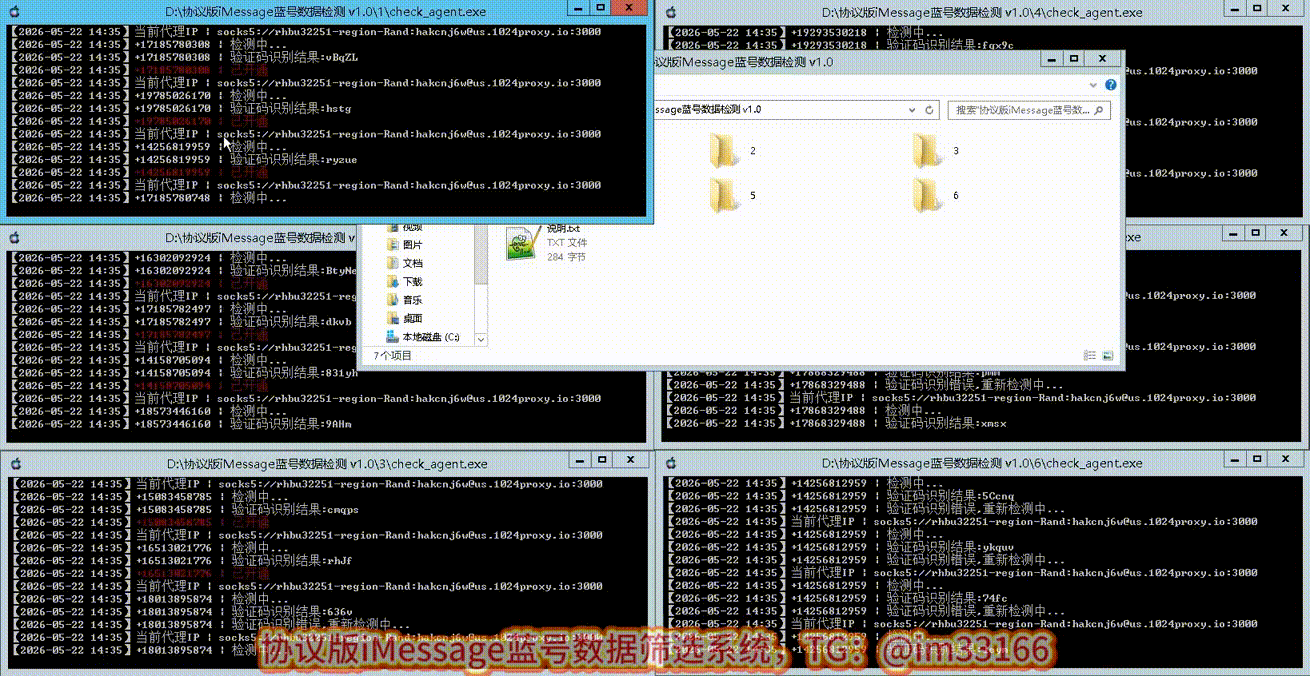1310x676 pixels.
Task: Select the 说明.txt file icon
Action: (x=520, y=245)
